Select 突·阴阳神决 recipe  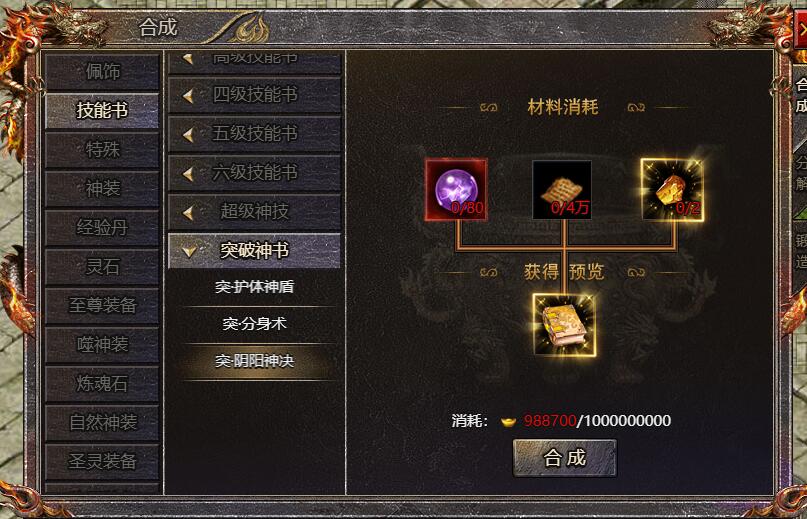tap(254, 361)
